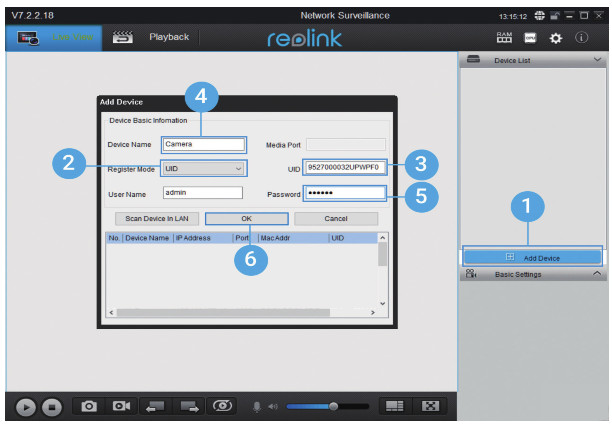
Task: Toggle fullscreen view icon
Action: coord(430,406)
